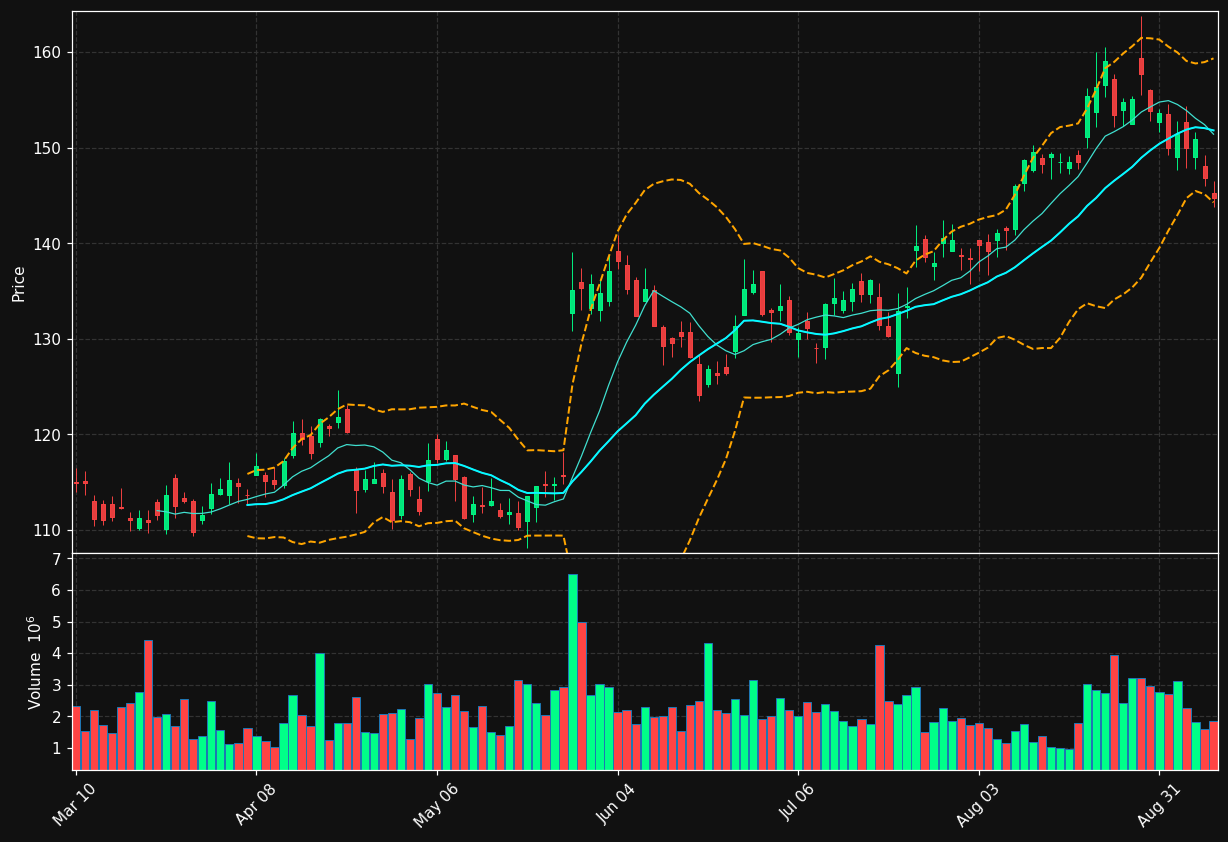The height and width of the screenshot is (842, 1228).
Task: Pick the 5 tick on volume axis
Action: [x=57, y=622]
